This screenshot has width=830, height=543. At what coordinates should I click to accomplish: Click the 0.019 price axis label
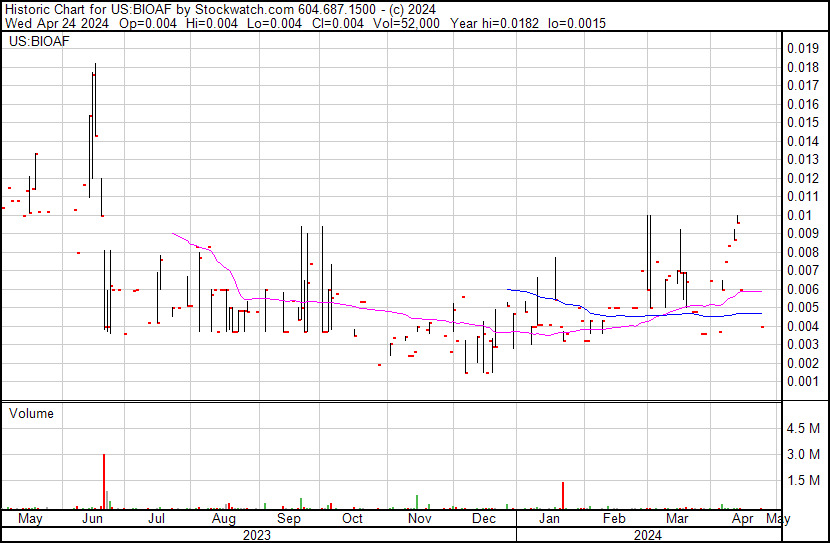[802, 49]
